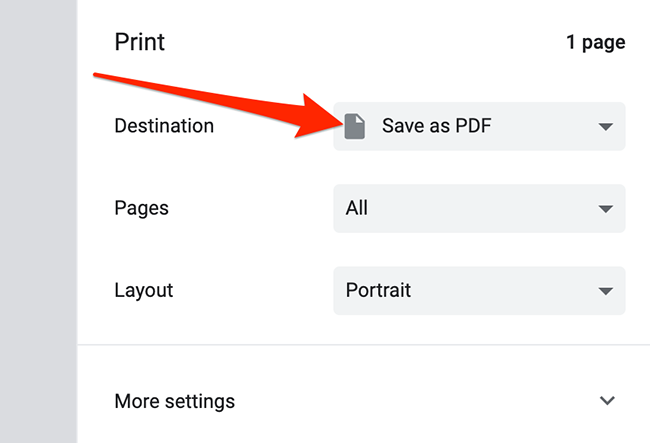The image size is (650, 443).
Task: Click the word PDF in Destination field
Action: tap(473, 127)
